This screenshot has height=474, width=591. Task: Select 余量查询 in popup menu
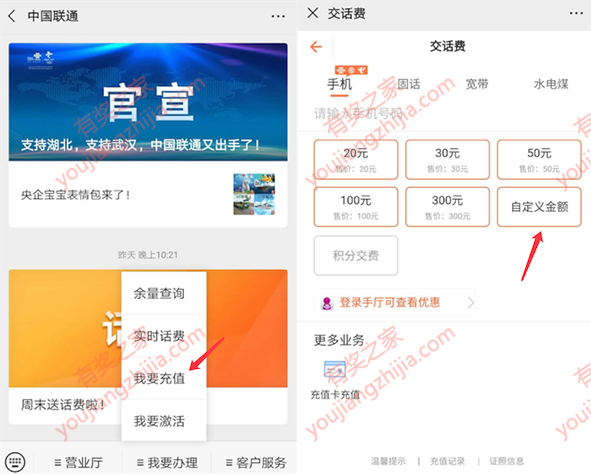[164, 294]
